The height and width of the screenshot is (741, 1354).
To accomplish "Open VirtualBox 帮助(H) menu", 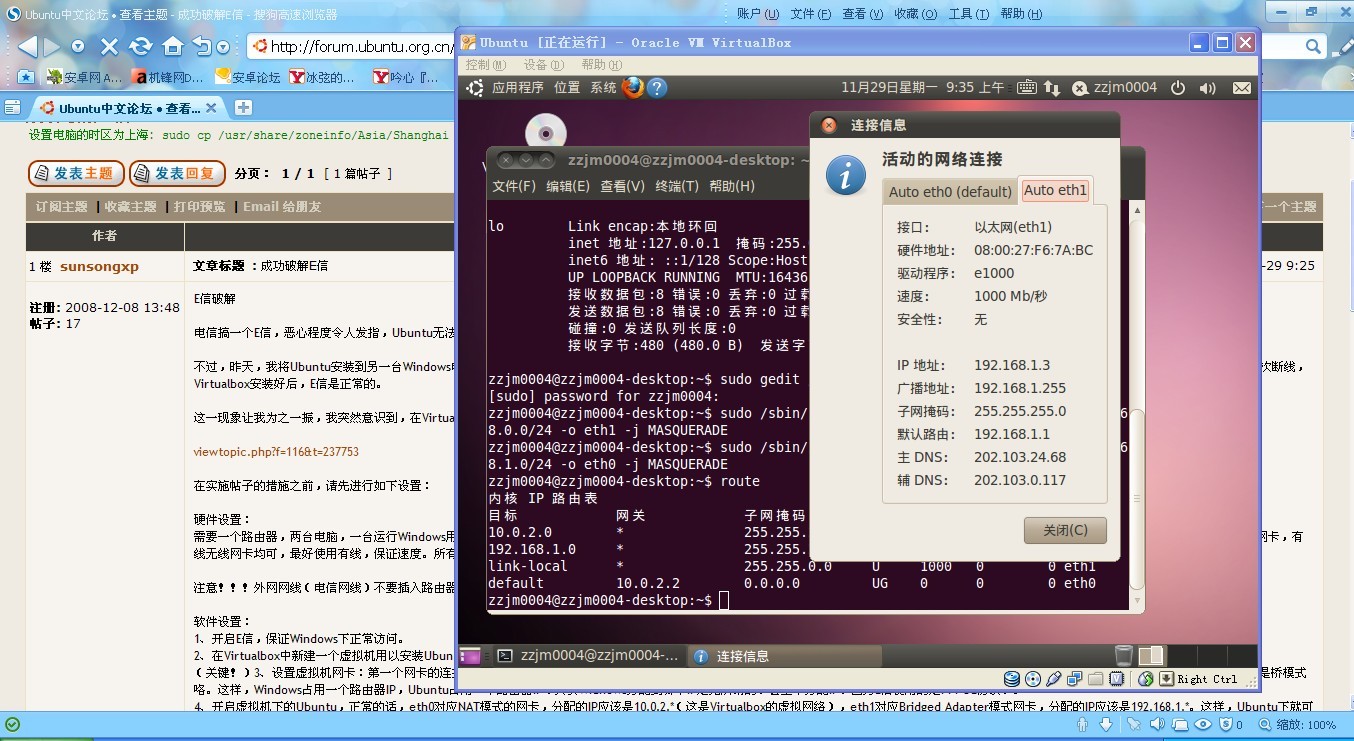I will pos(600,65).
